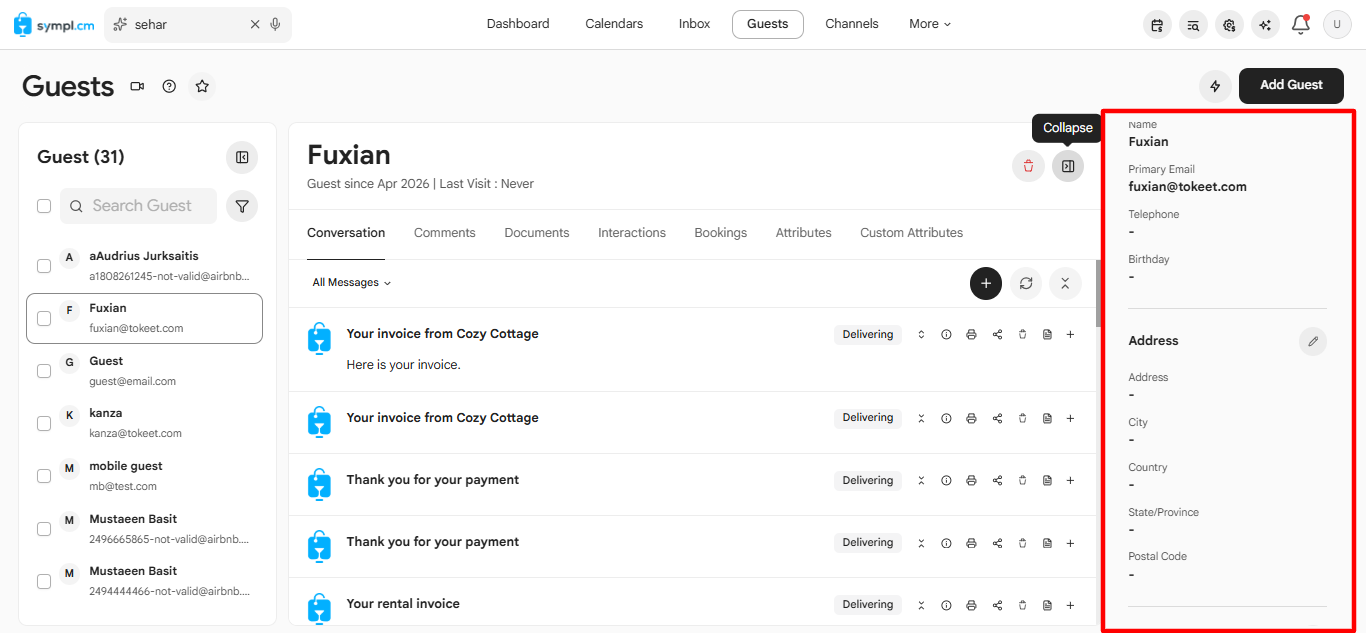Expand the Your rental invoice message
1366x633 pixels.
point(921,605)
